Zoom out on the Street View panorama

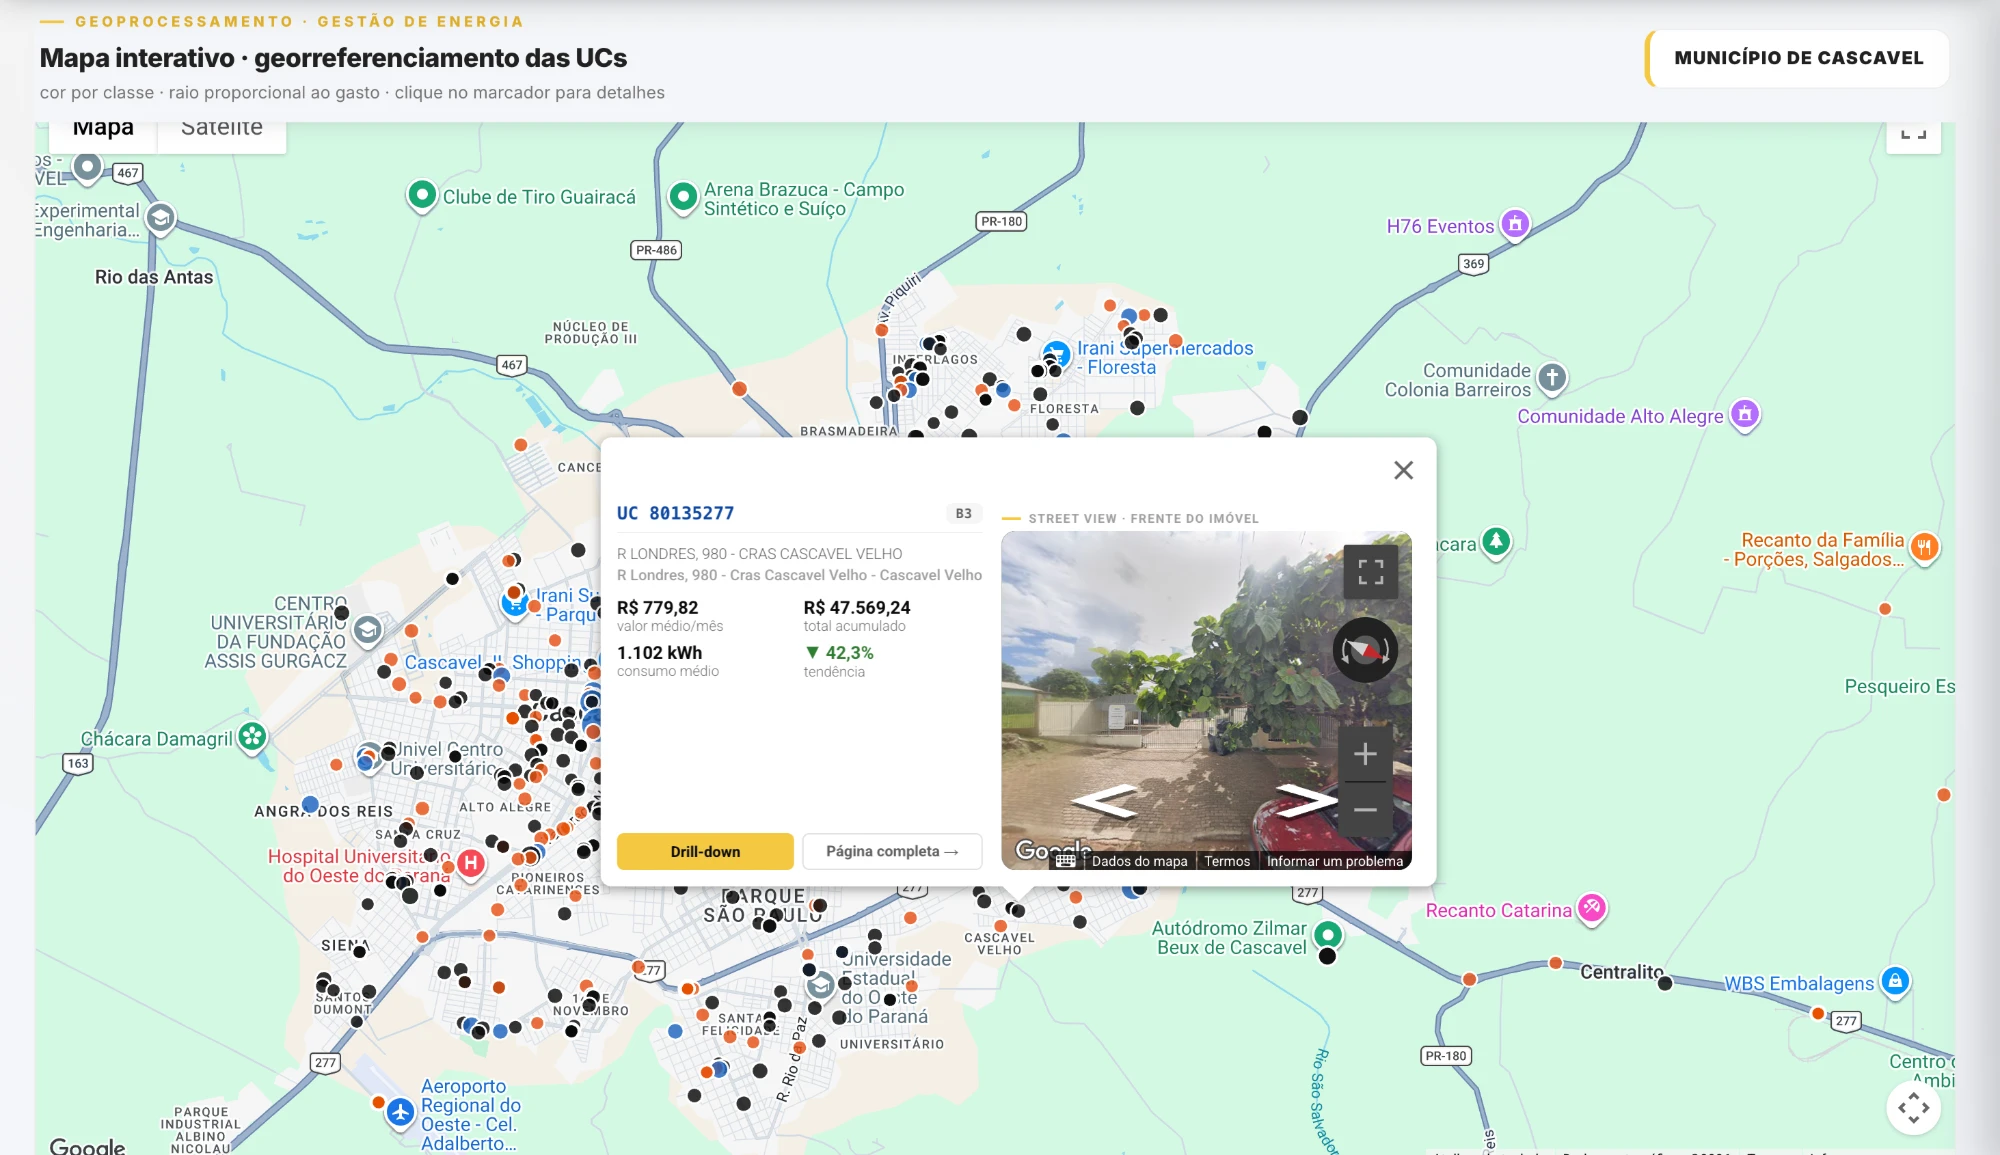pos(1365,809)
